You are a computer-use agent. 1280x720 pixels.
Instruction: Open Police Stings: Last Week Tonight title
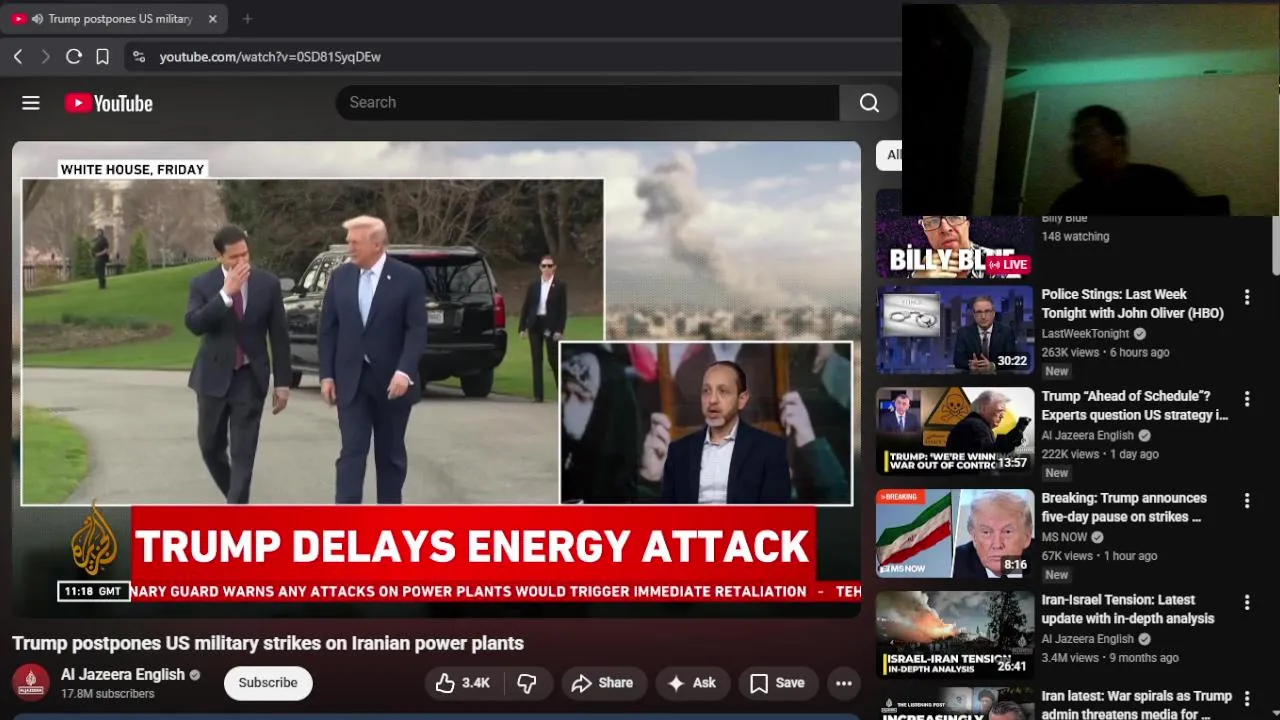pyautogui.click(x=1132, y=304)
